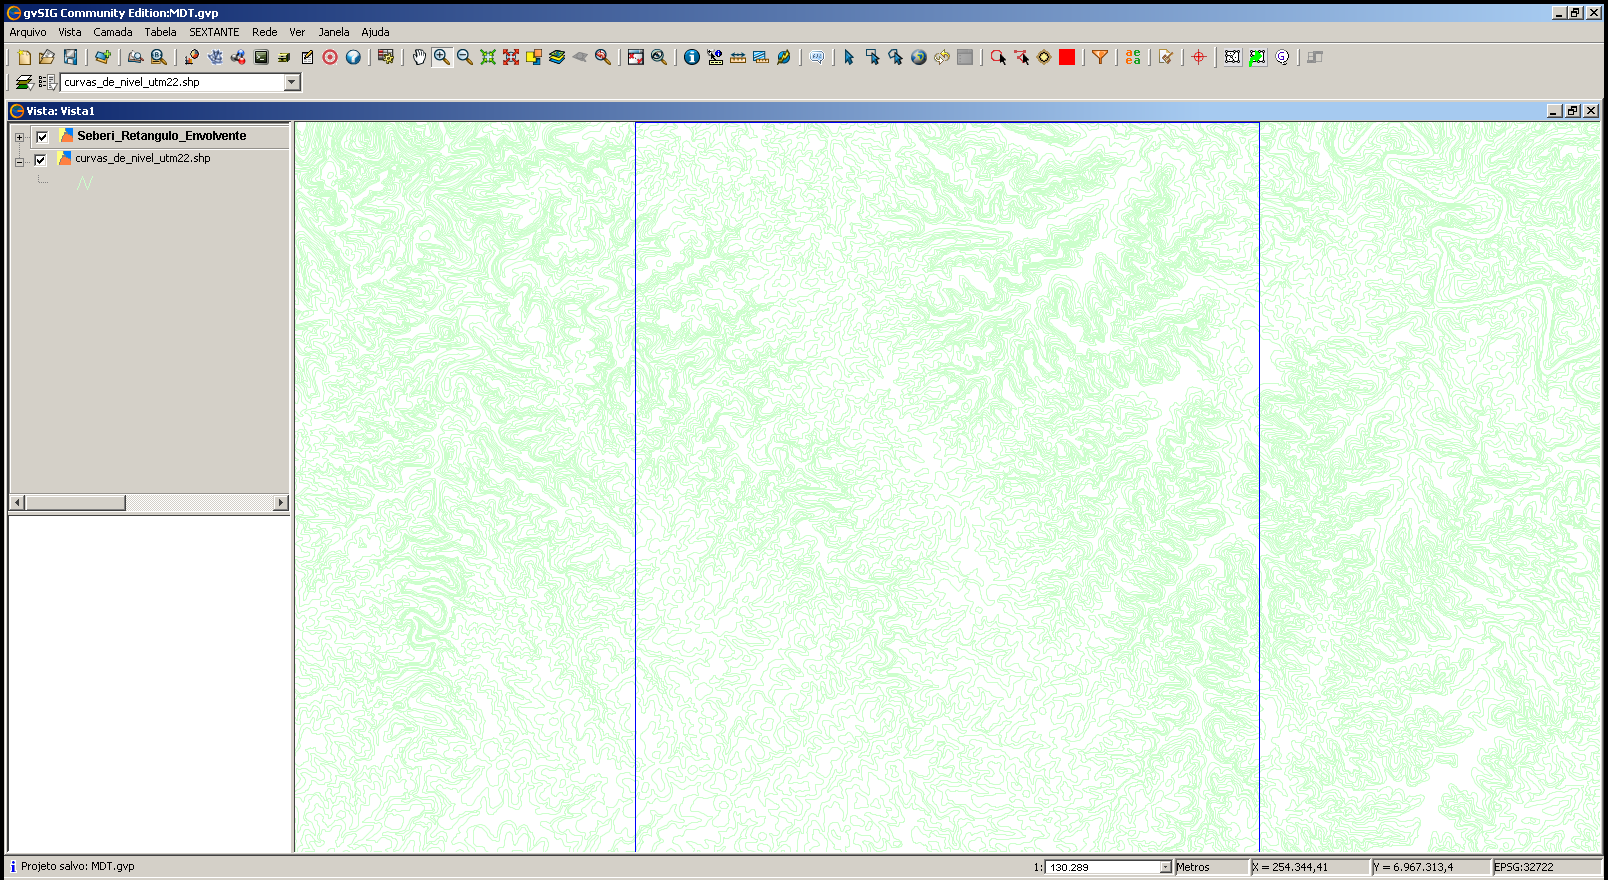Open the curvas_de_nivel_utm22.shp layer dropdown
This screenshot has height=880, width=1608.
292,82
